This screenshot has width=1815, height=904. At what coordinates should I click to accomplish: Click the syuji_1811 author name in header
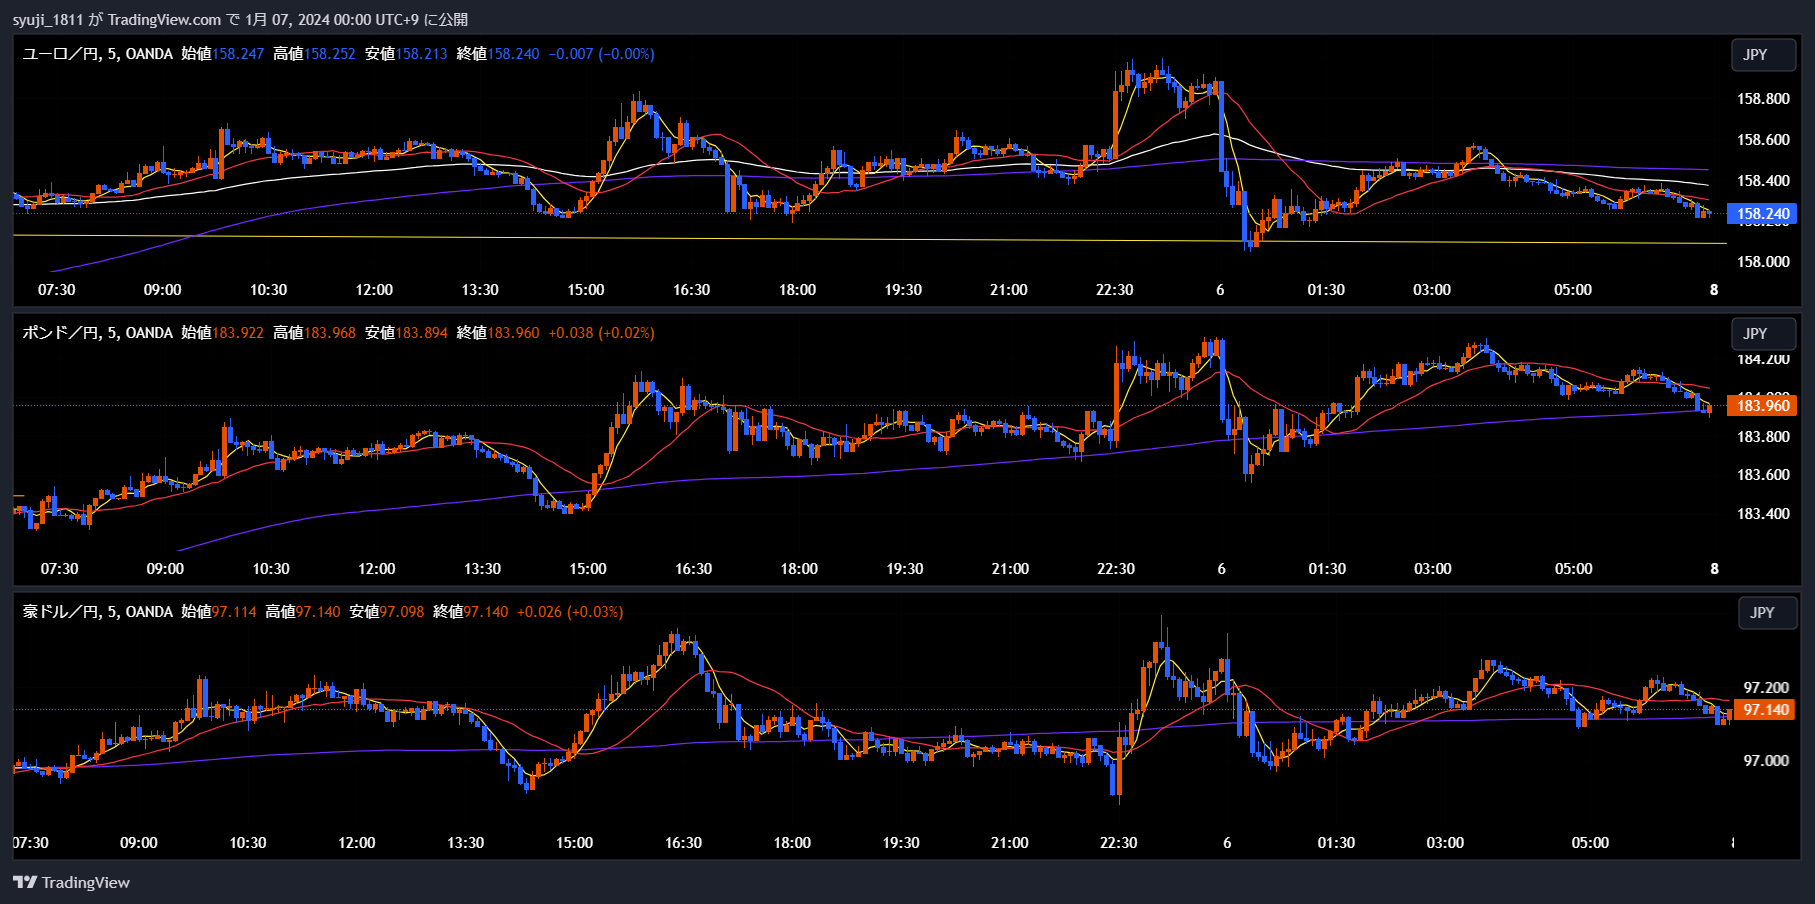(x=48, y=20)
